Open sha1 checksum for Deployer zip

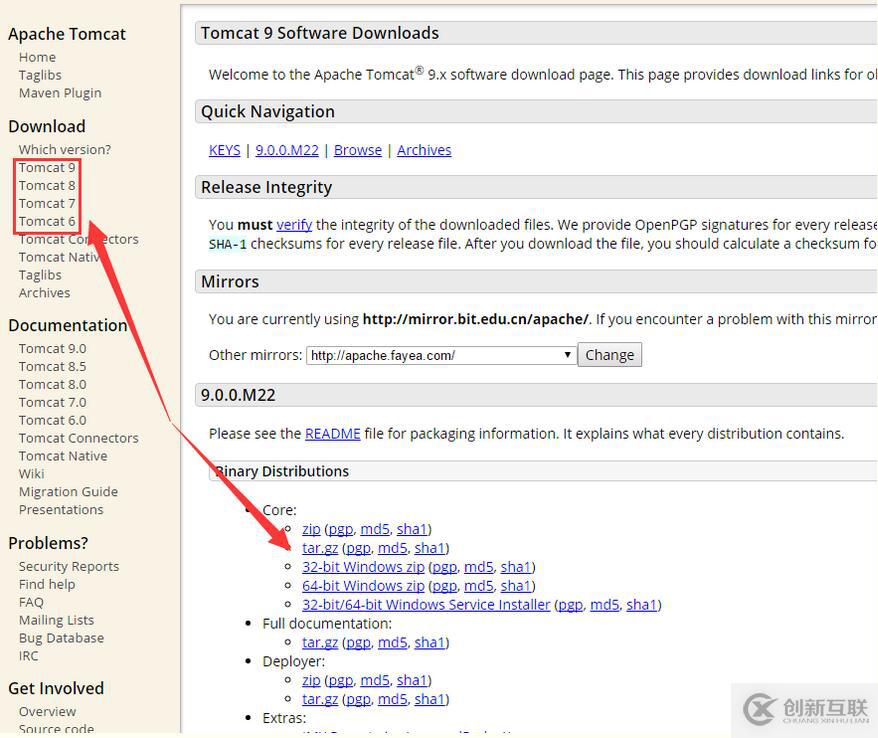point(412,680)
